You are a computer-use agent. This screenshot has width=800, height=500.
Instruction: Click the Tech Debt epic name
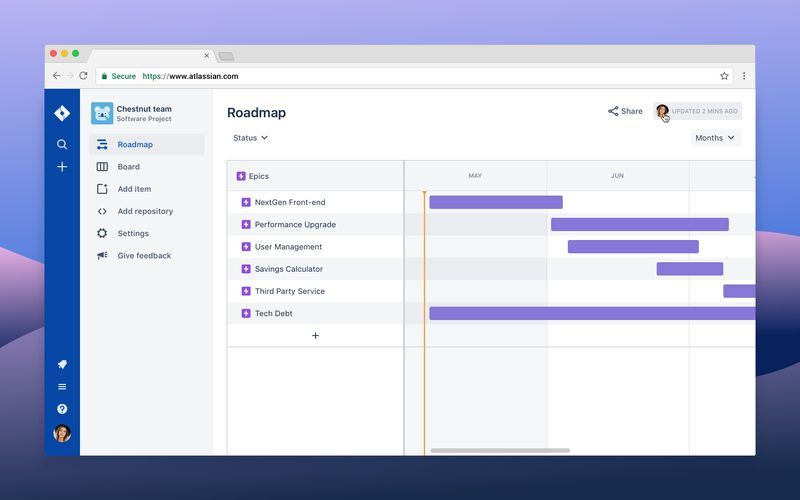tap(273, 313)
